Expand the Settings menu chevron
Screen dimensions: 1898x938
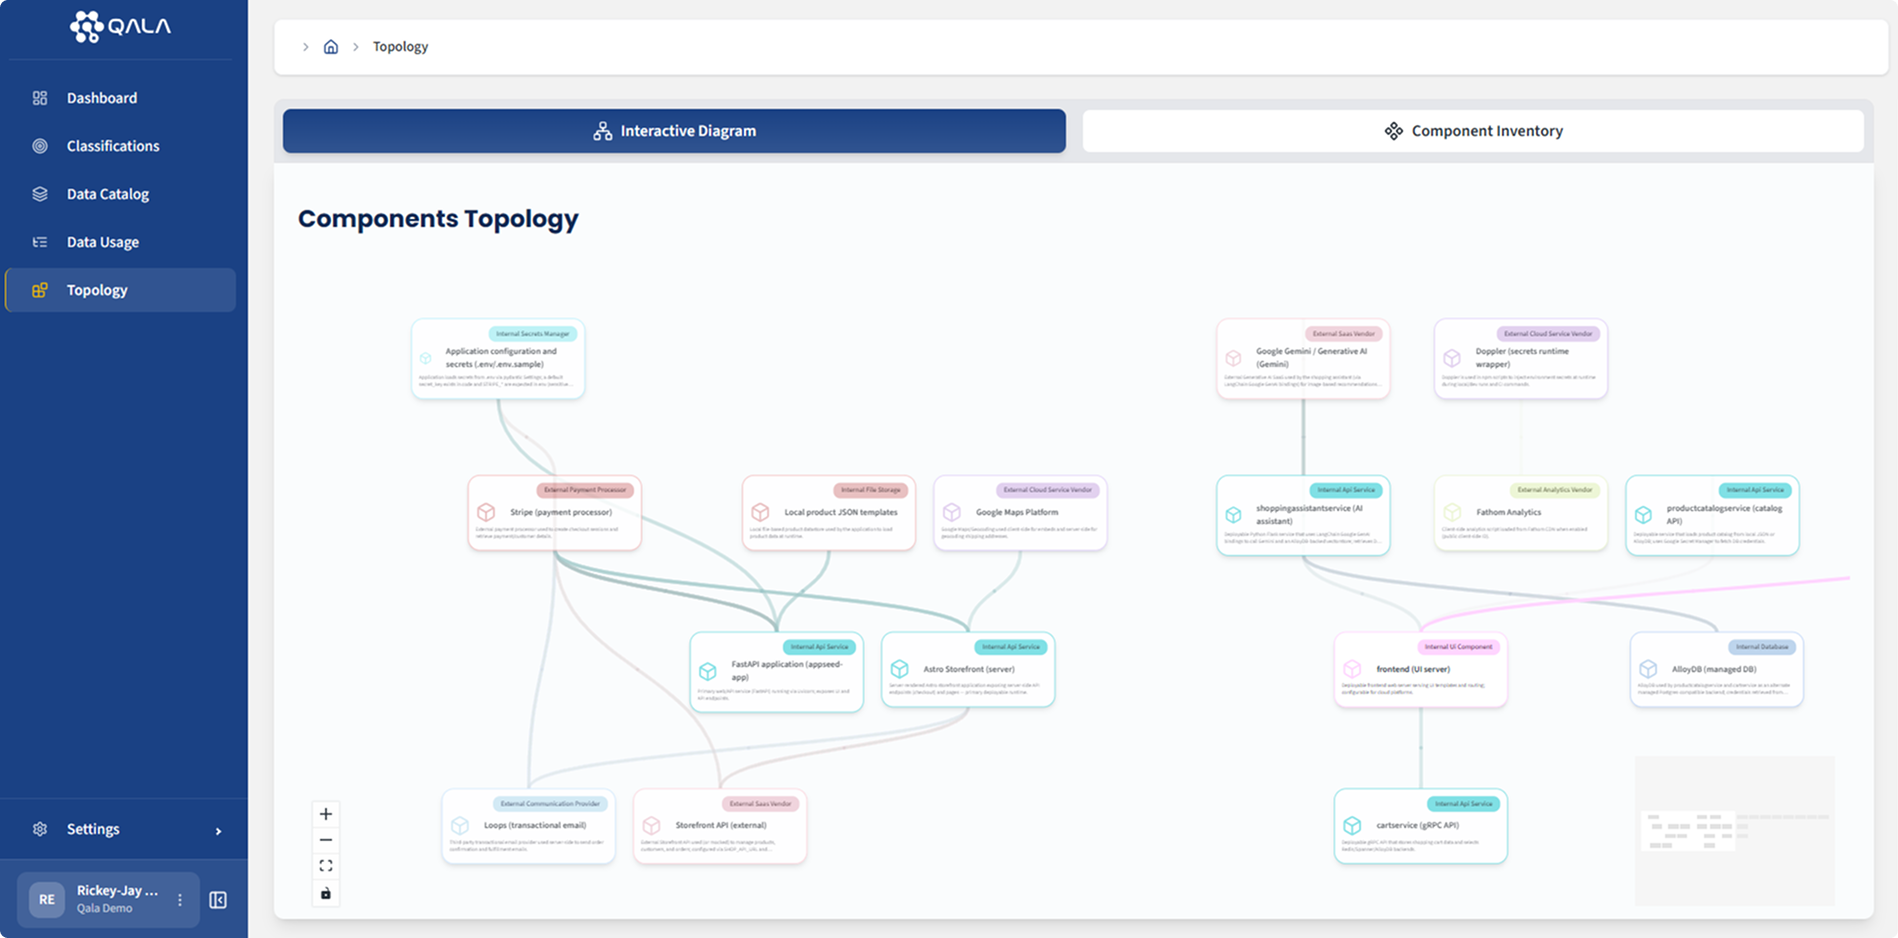pyautogui.click(x=218, y=829)
